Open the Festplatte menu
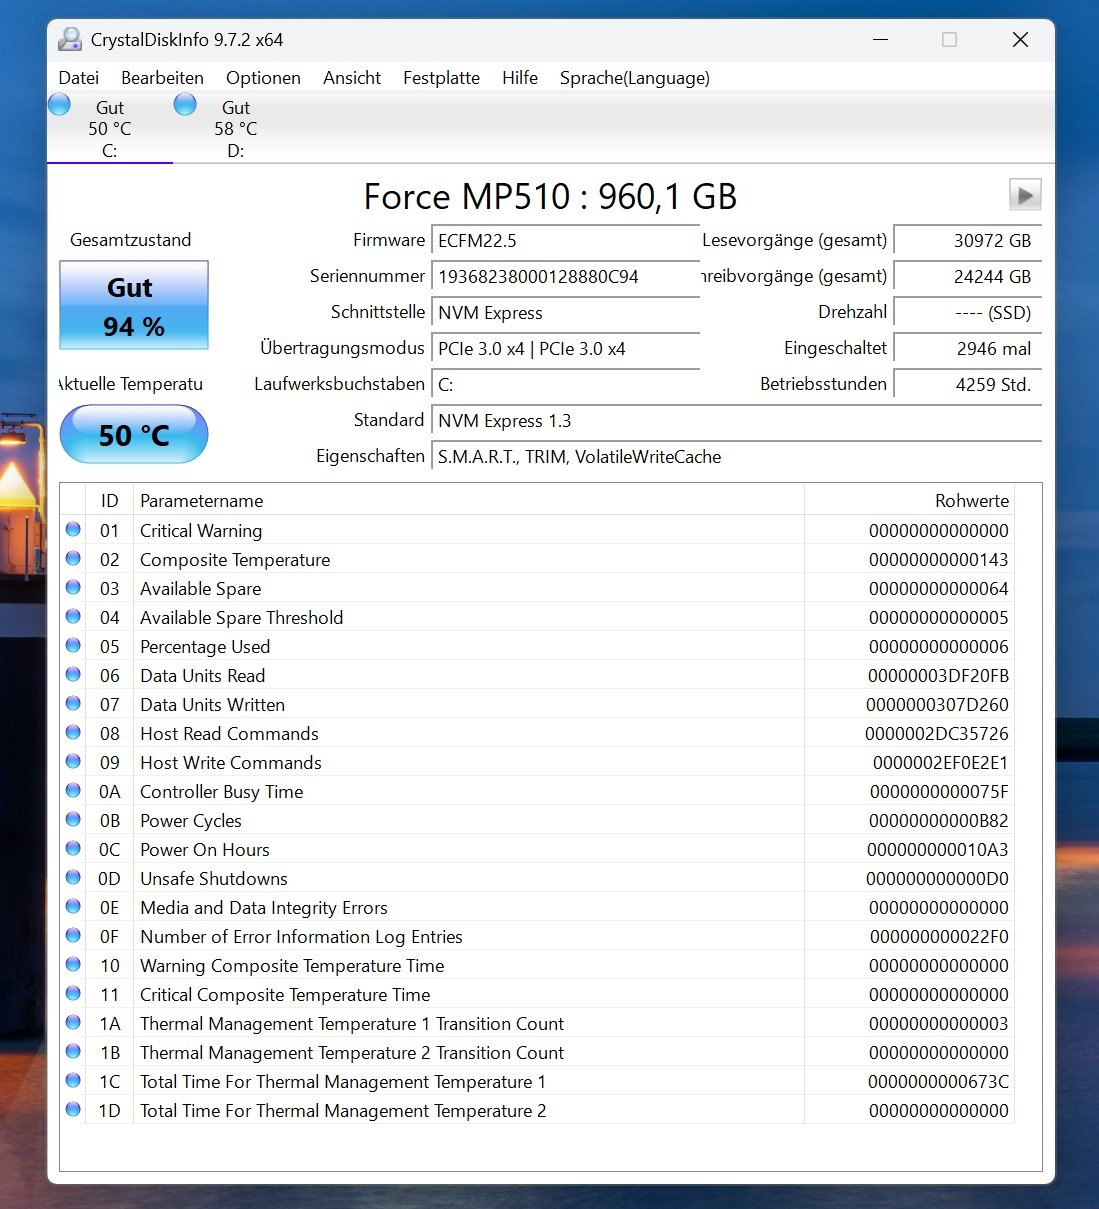The image size is (1099, 1209). 441,78
